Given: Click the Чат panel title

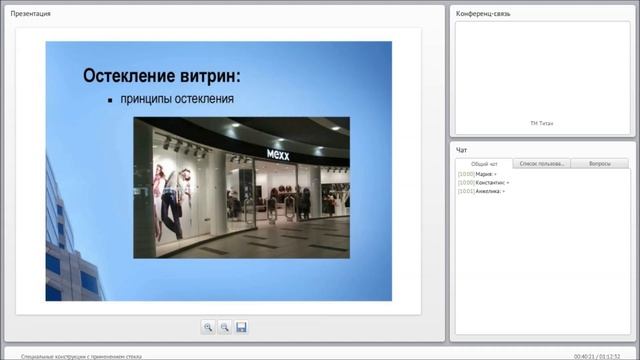Looking at the screenshot, I should (461, 150).
